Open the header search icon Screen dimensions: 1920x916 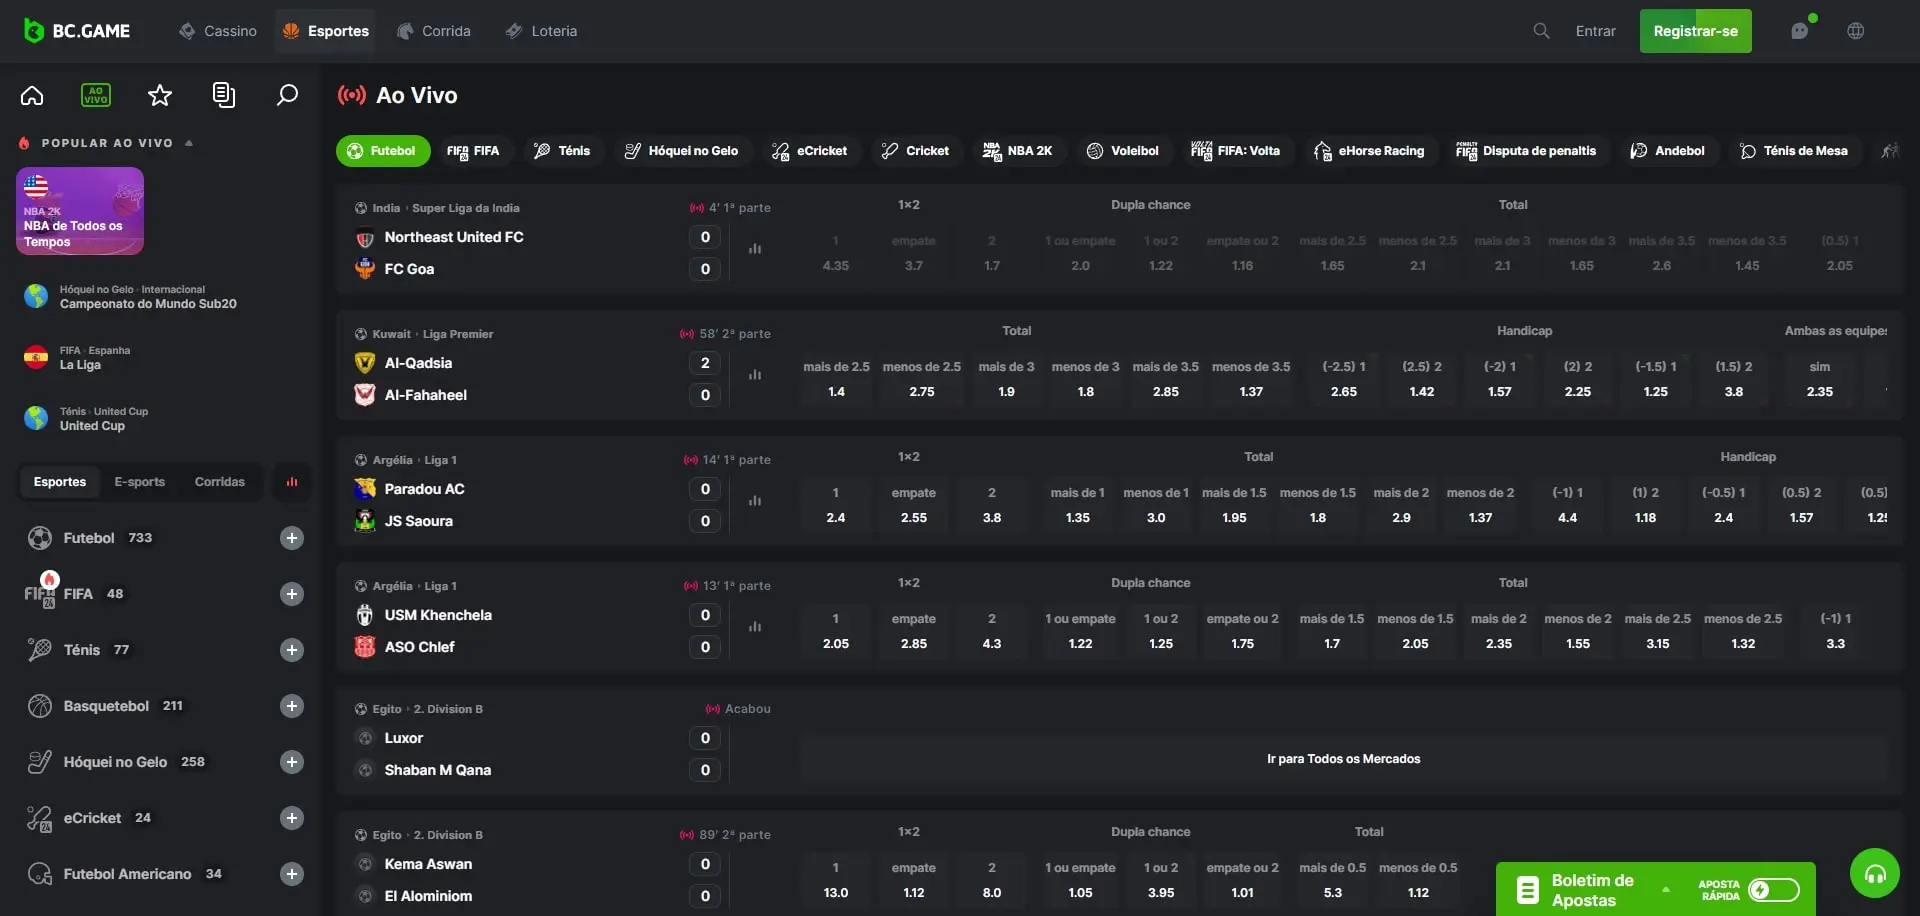pos(1541,31)
